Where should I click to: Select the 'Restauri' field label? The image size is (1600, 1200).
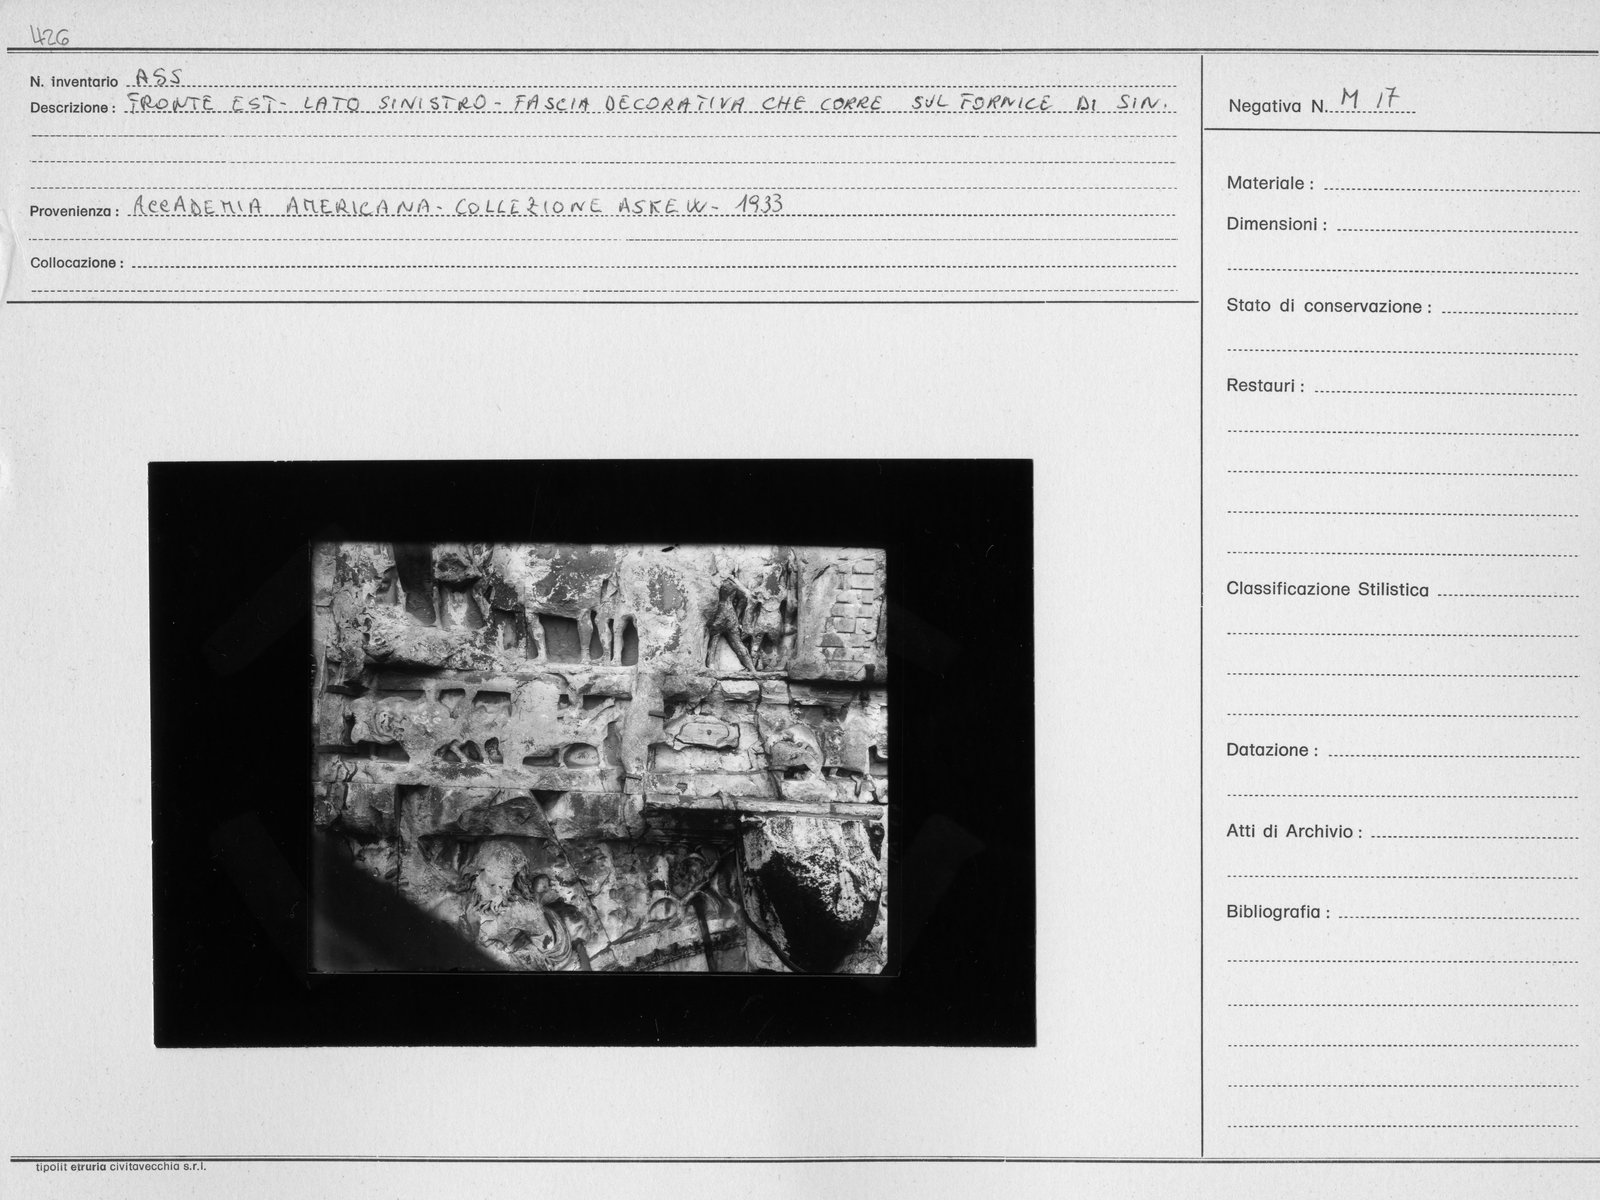point(1265,386)
